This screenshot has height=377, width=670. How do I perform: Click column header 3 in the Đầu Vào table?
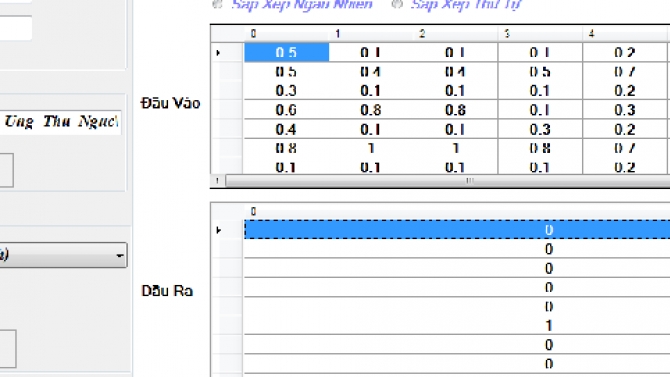[540, 34]
